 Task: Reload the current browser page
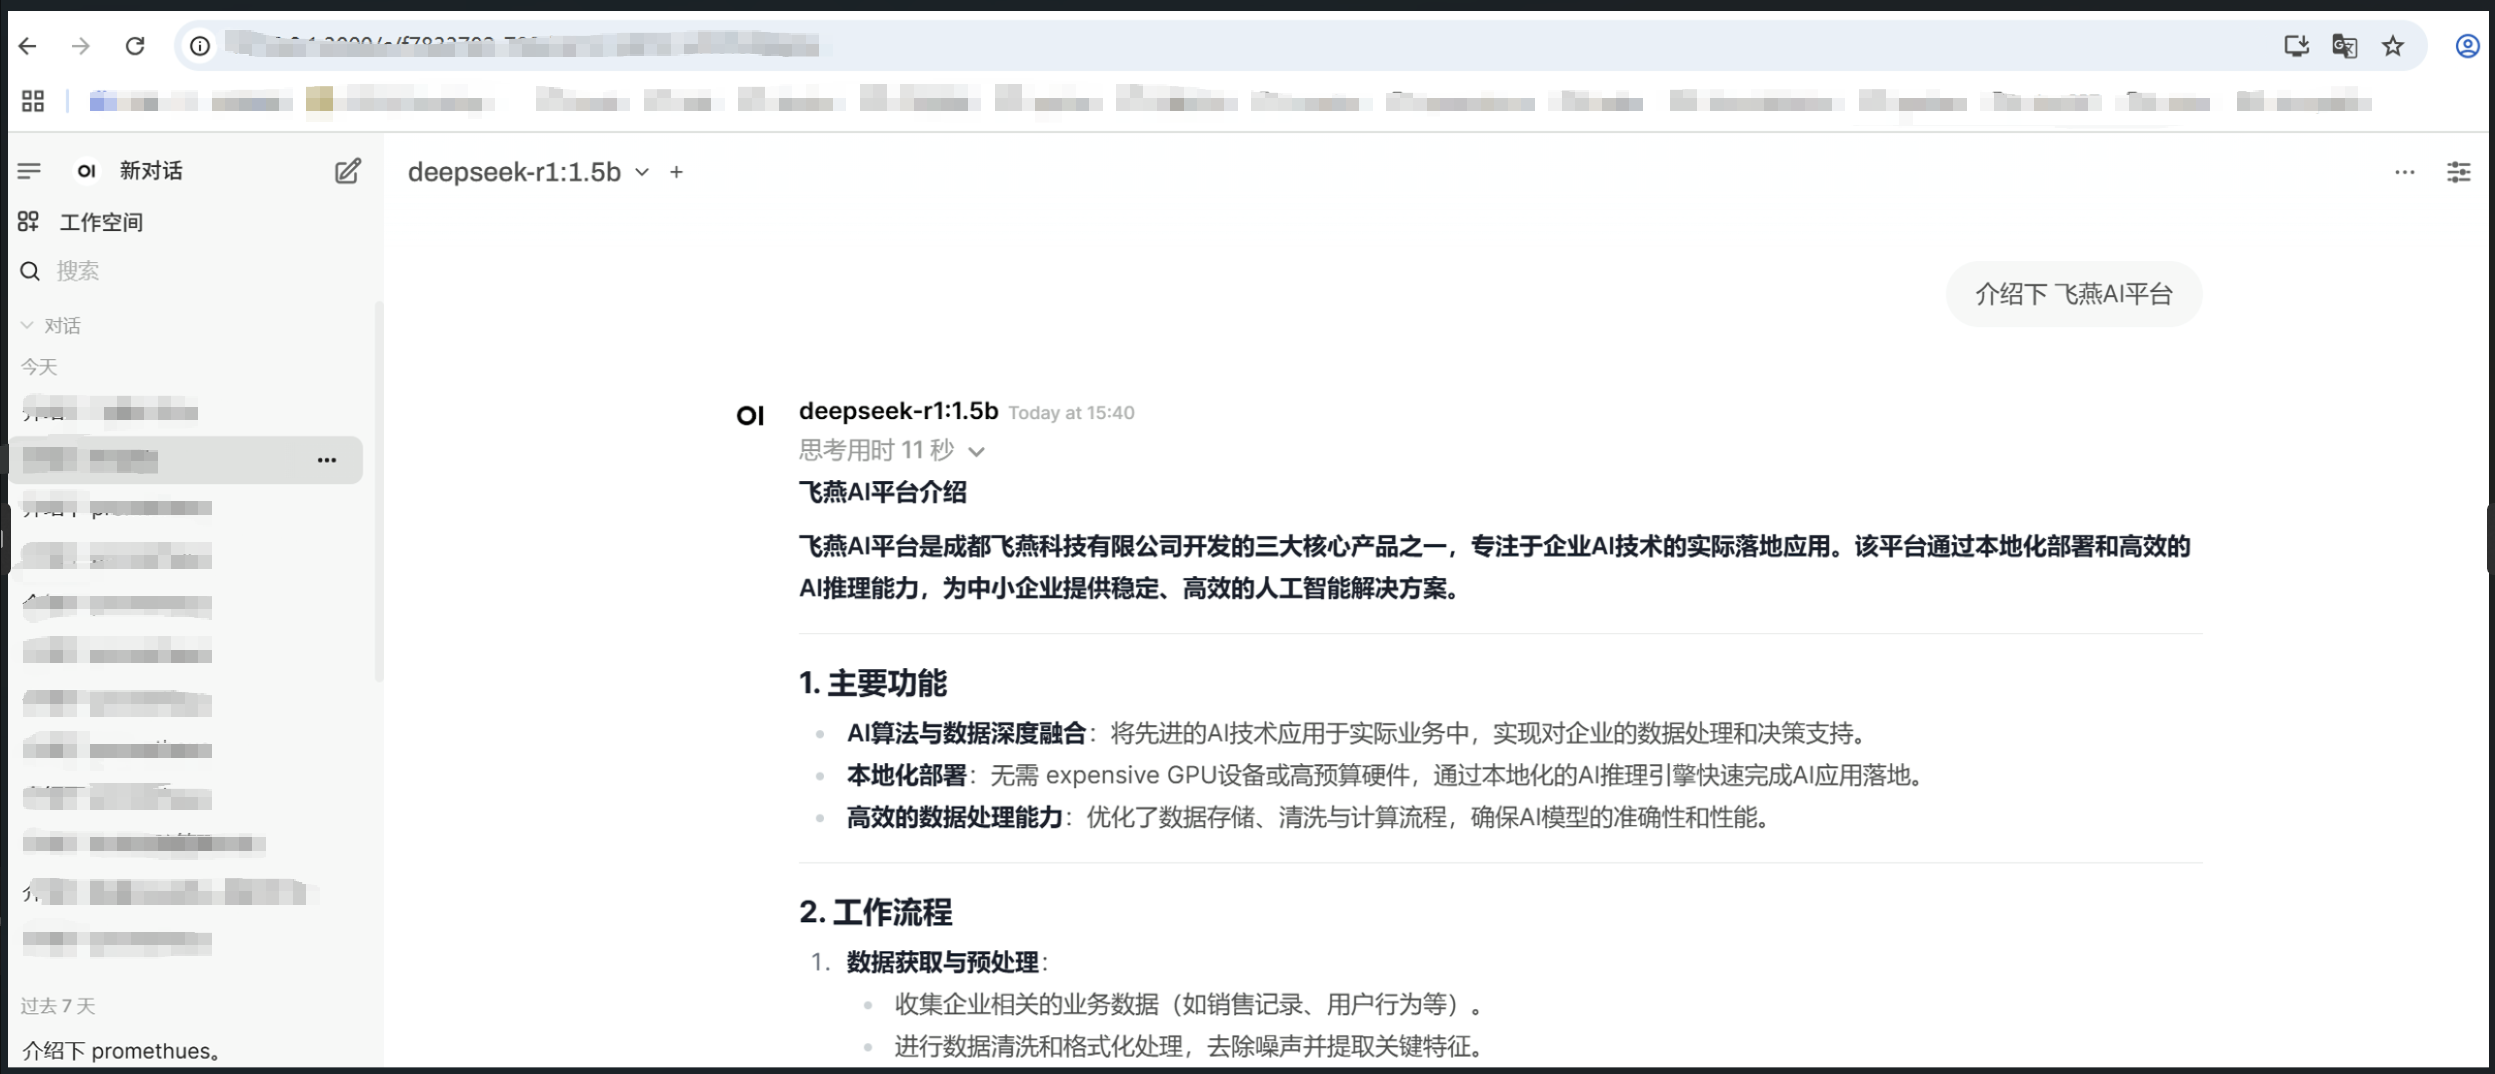pyautogui.click(x=135, y=46)
